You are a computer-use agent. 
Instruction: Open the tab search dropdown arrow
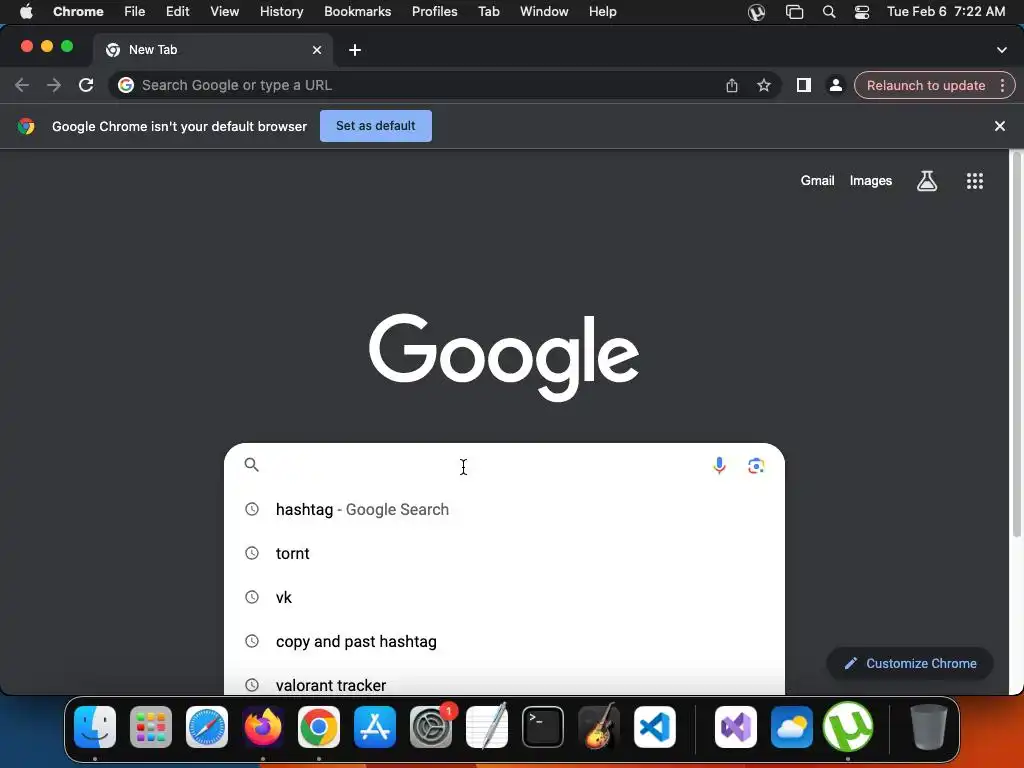pyautogui.click(x=1001, y=50)
